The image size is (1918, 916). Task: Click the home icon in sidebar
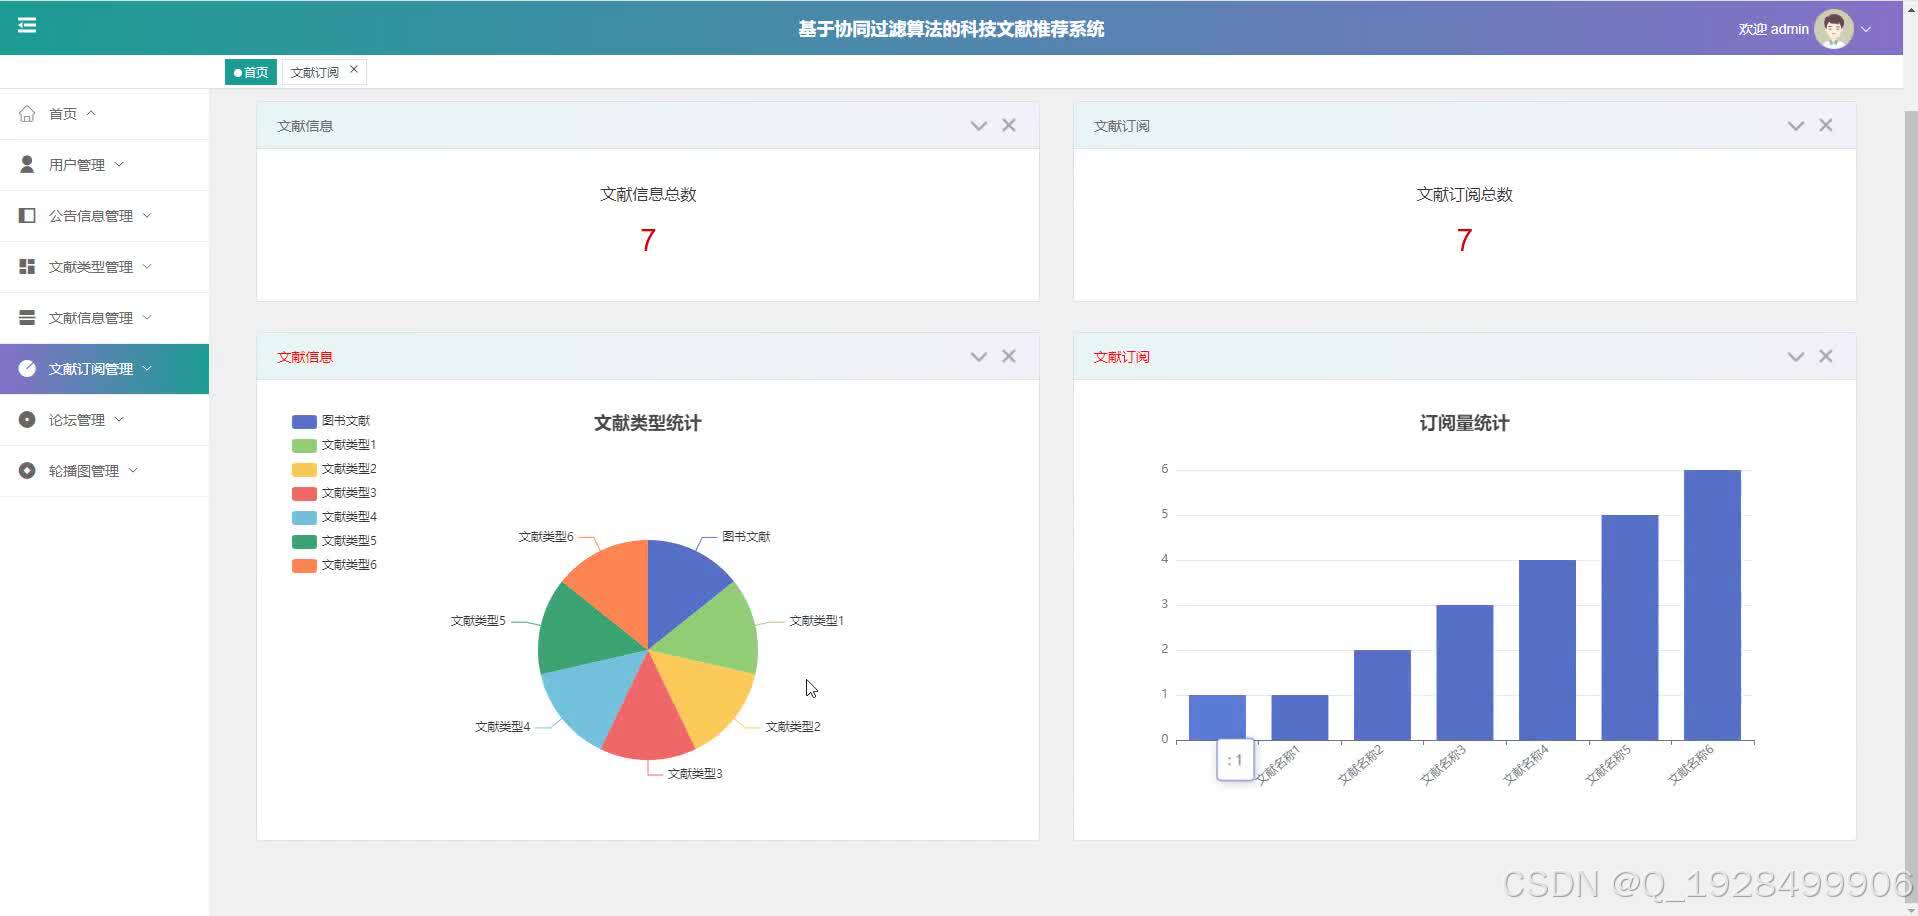[x=27, y=113]
